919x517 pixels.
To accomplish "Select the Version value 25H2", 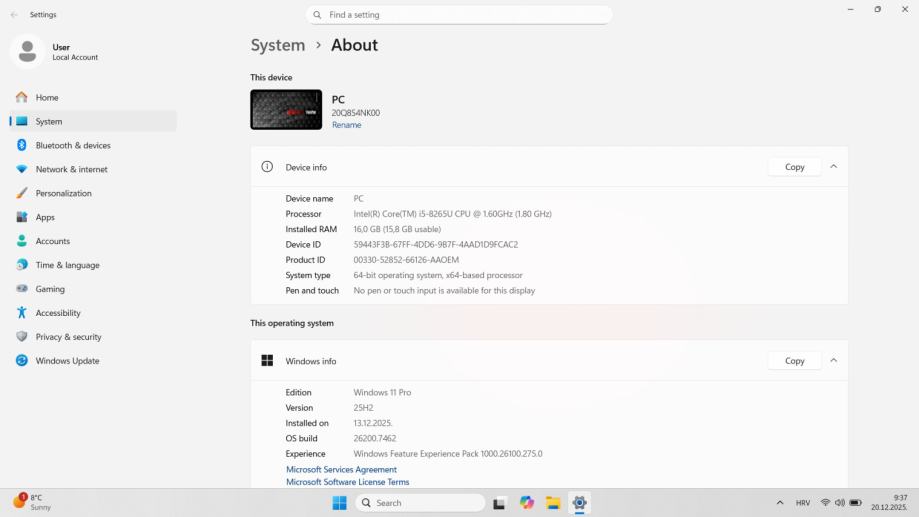I will pyautogui.click(x=363, y=408).
